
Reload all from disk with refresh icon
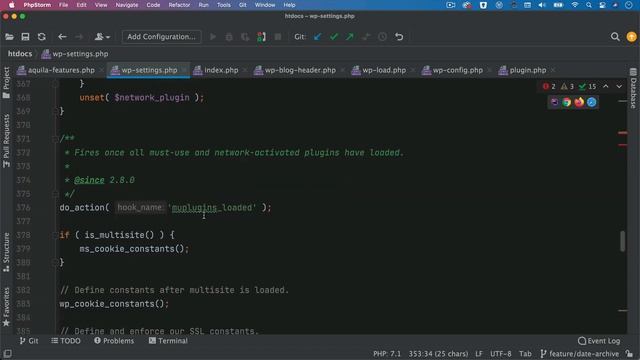pyautogui.click(x=42, y=37)
